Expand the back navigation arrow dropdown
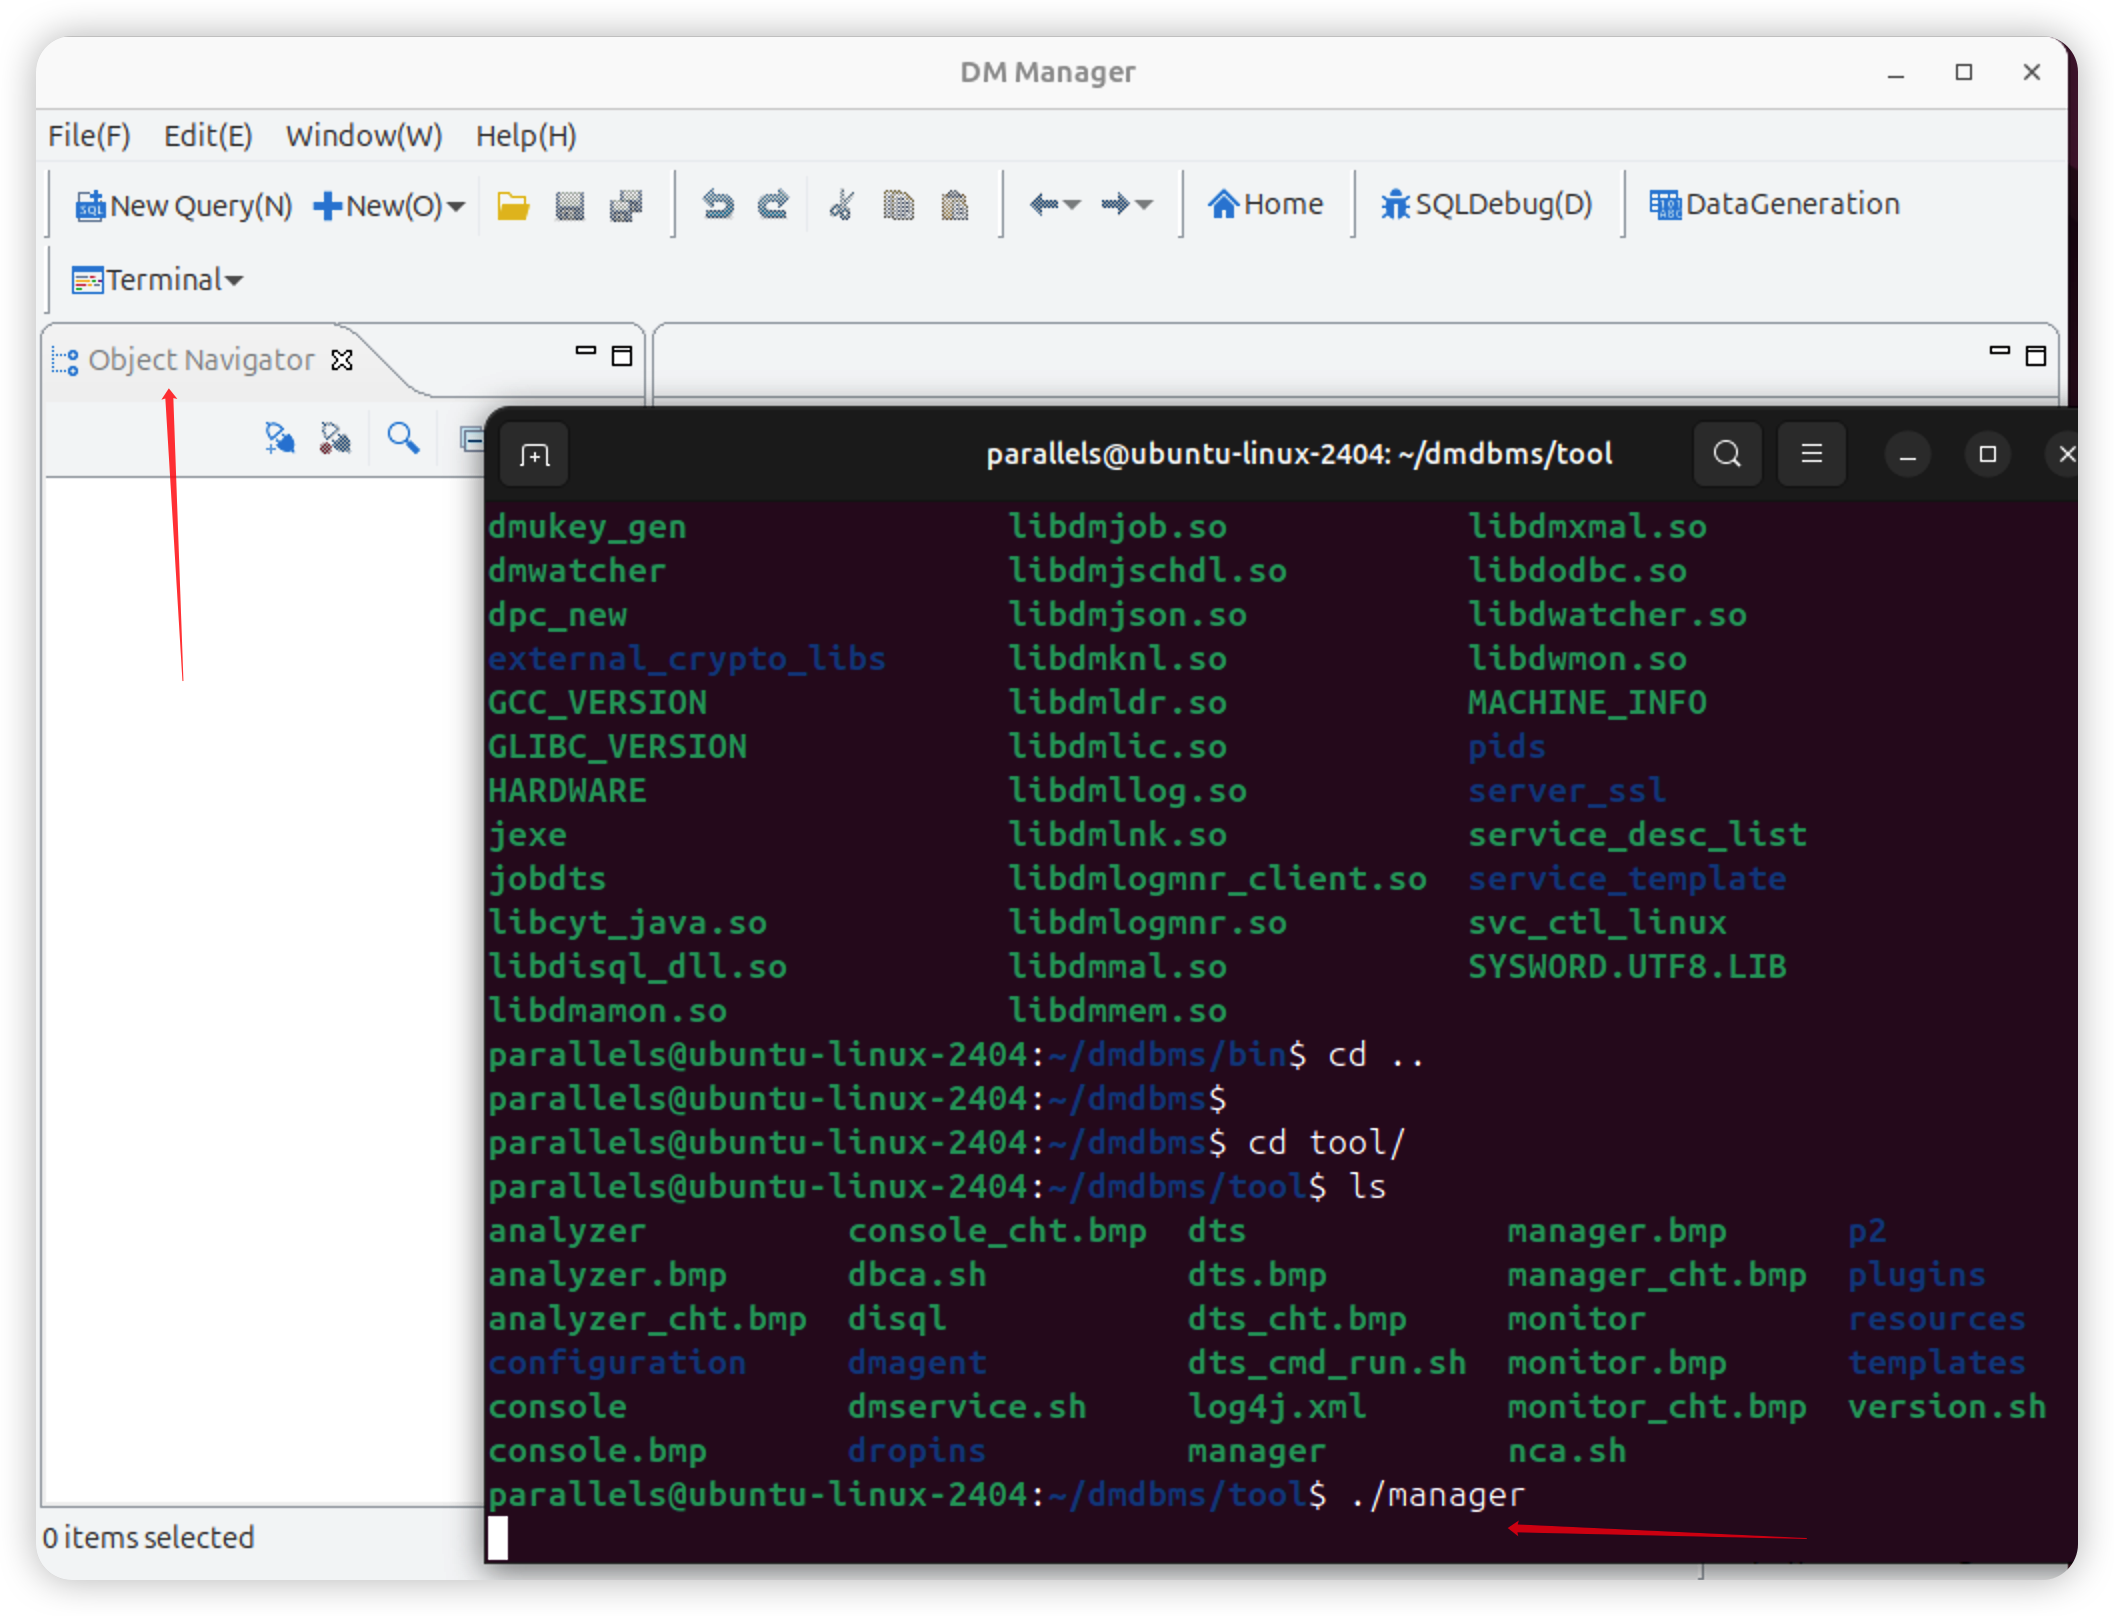This screenshot has width=2114, height=1616. tap(1073, 205)
